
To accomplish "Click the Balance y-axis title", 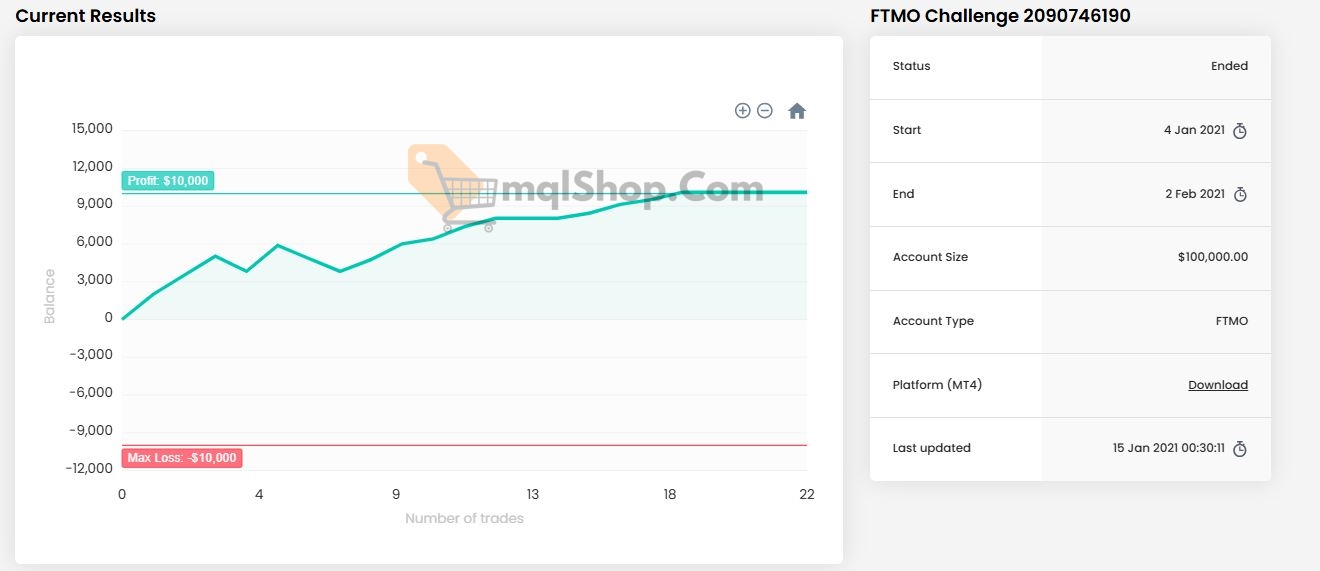I will 50,296.
